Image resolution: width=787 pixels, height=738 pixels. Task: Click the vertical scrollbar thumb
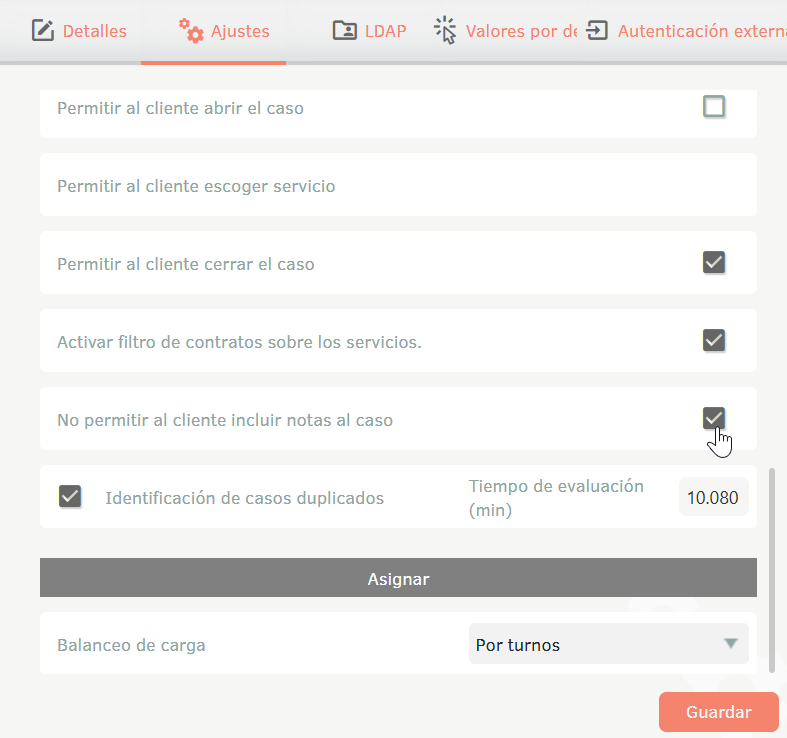click(770, 568)
